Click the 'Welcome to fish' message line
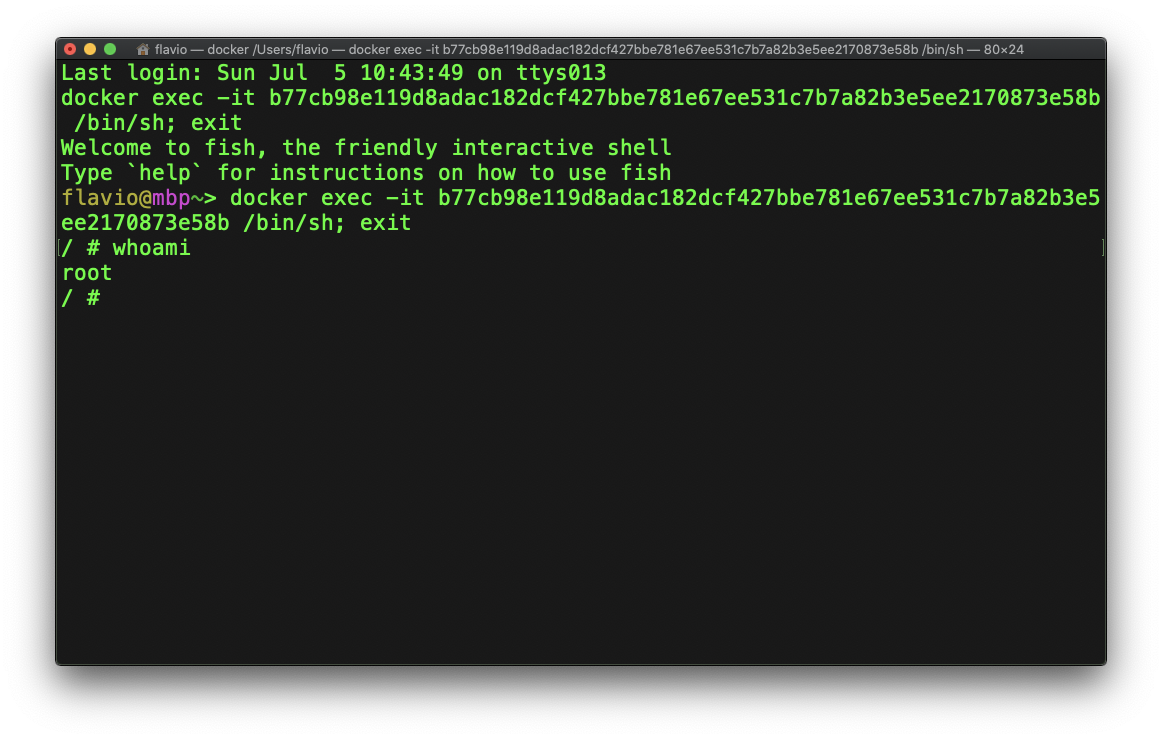1162x739 pixels. coord(366,148)
